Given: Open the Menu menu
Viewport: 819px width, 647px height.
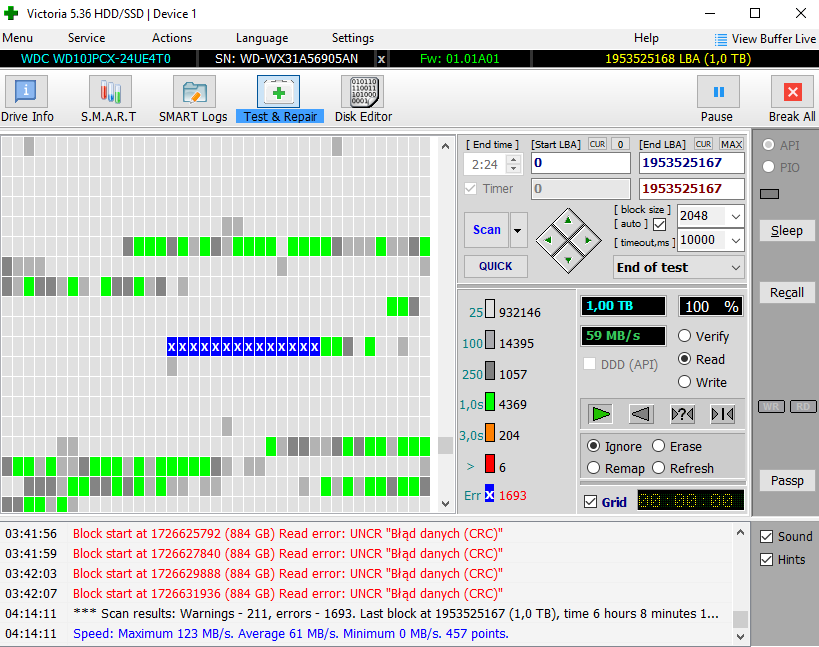Looking at the screenshot, I should [17, 38].
